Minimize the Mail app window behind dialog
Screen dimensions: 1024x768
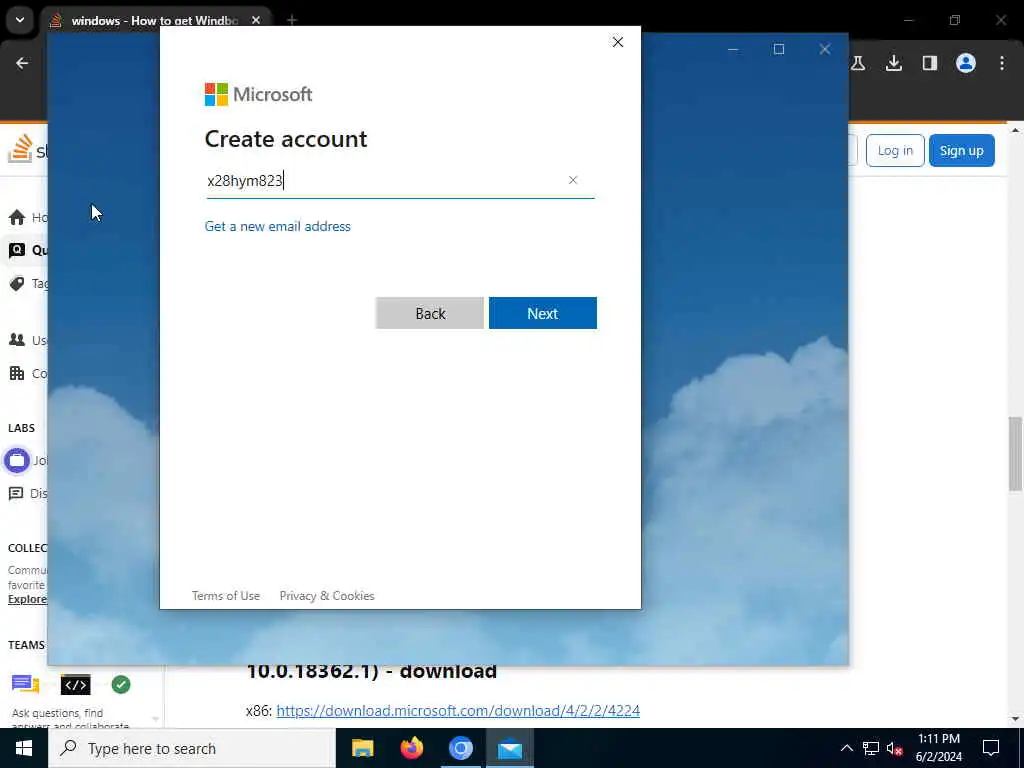click(x=733, y=49)
